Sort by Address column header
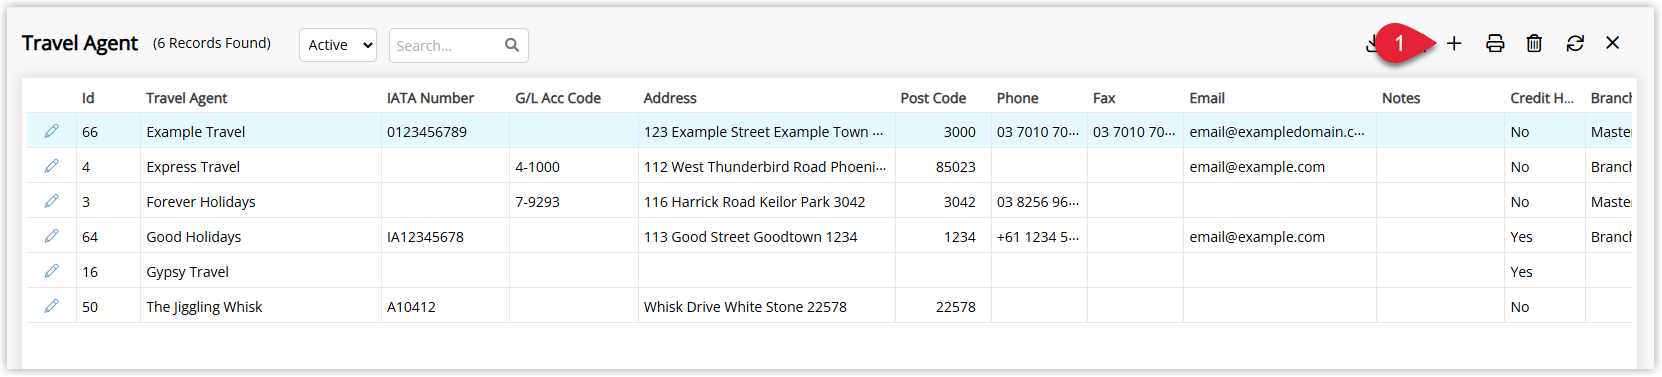The width and height of the screenshot is (1662, 377). [670, 98]
